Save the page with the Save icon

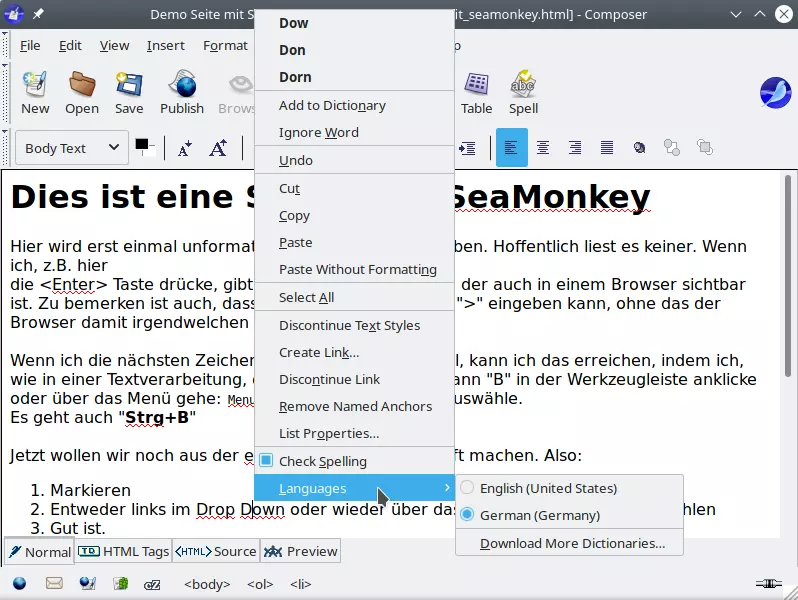(129, 93)
